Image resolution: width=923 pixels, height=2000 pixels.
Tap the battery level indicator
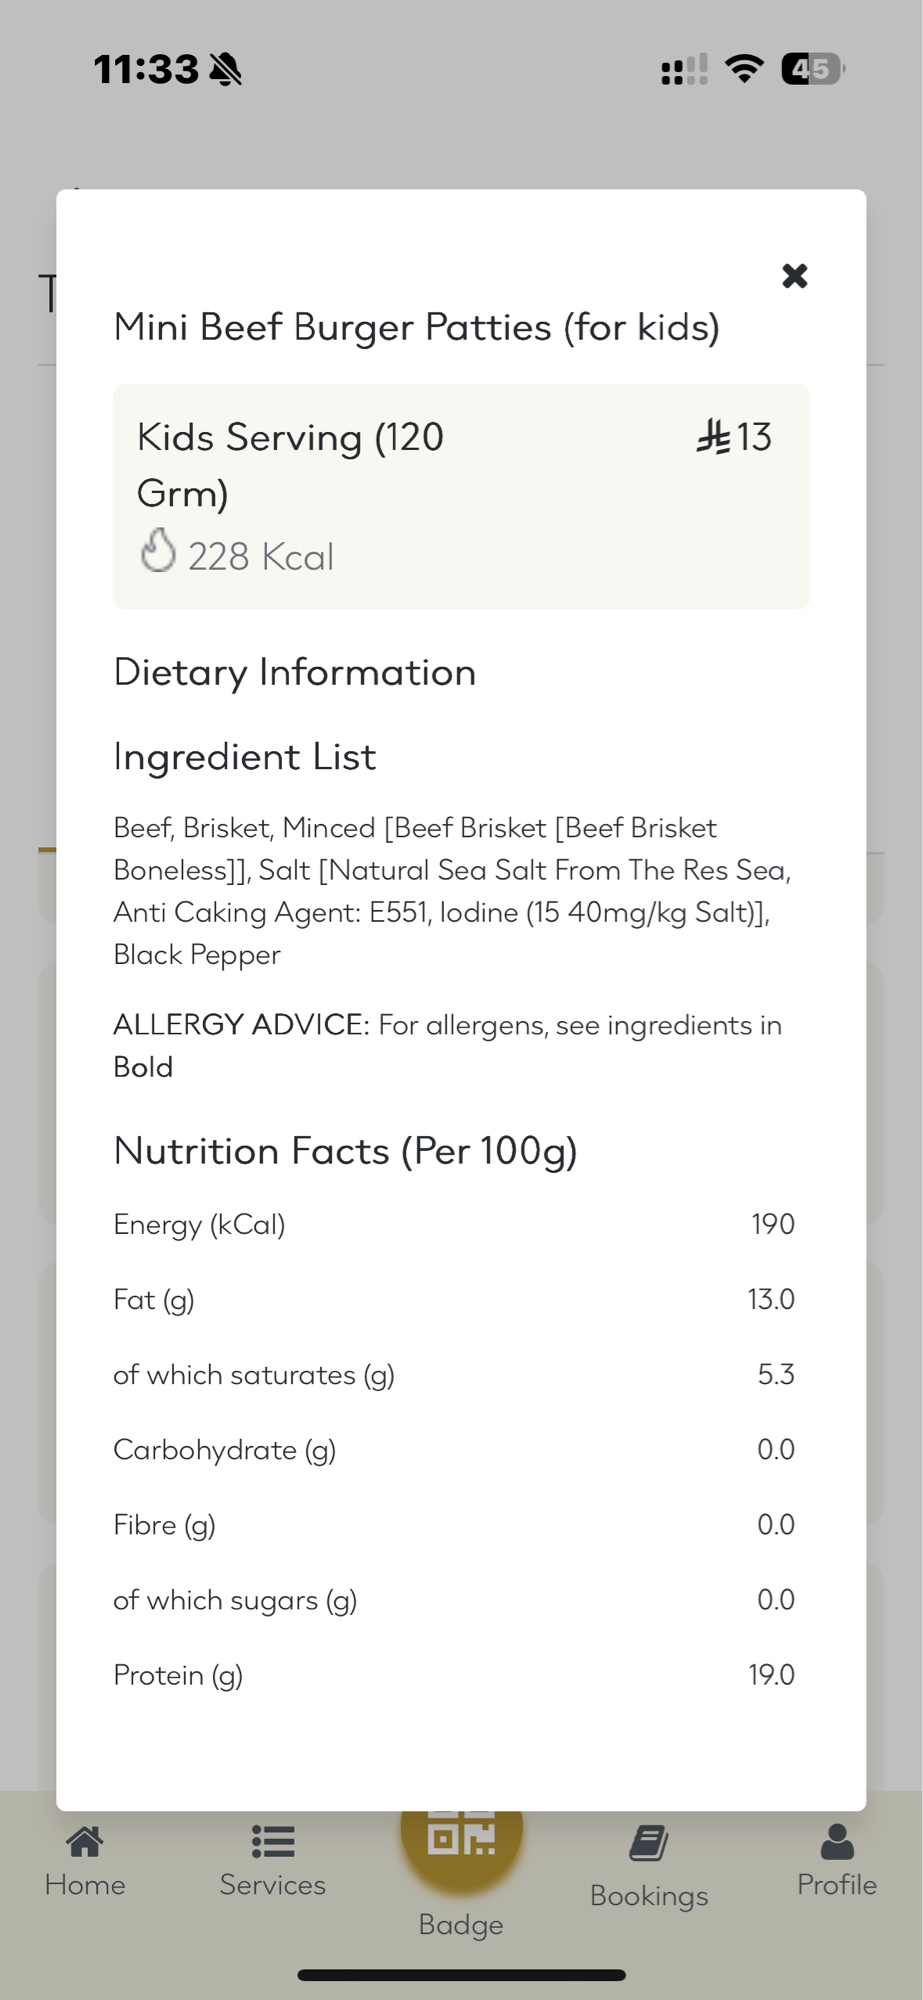pos(812,69)
